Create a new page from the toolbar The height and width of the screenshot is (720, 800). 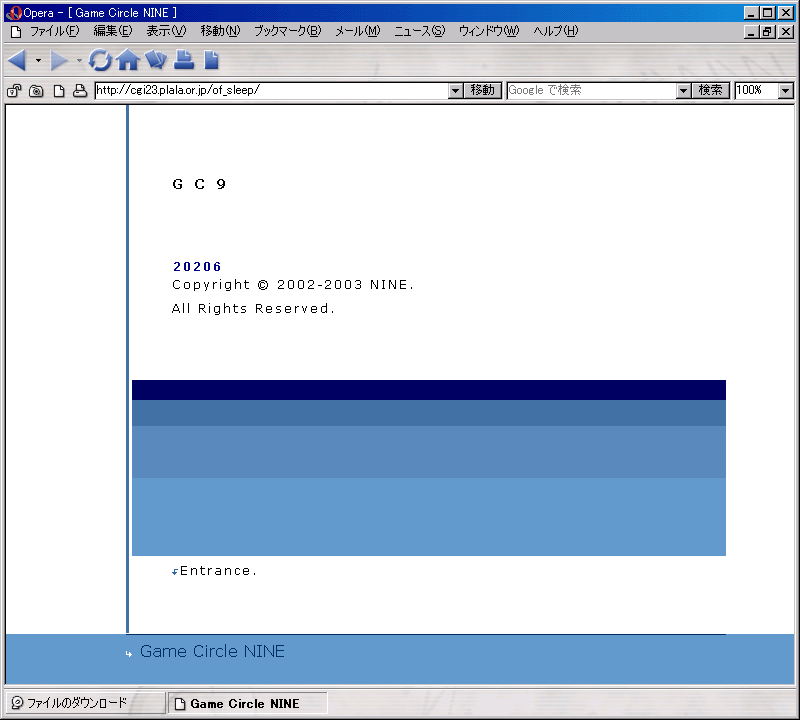pyautogui.click(x=211, y=60)
